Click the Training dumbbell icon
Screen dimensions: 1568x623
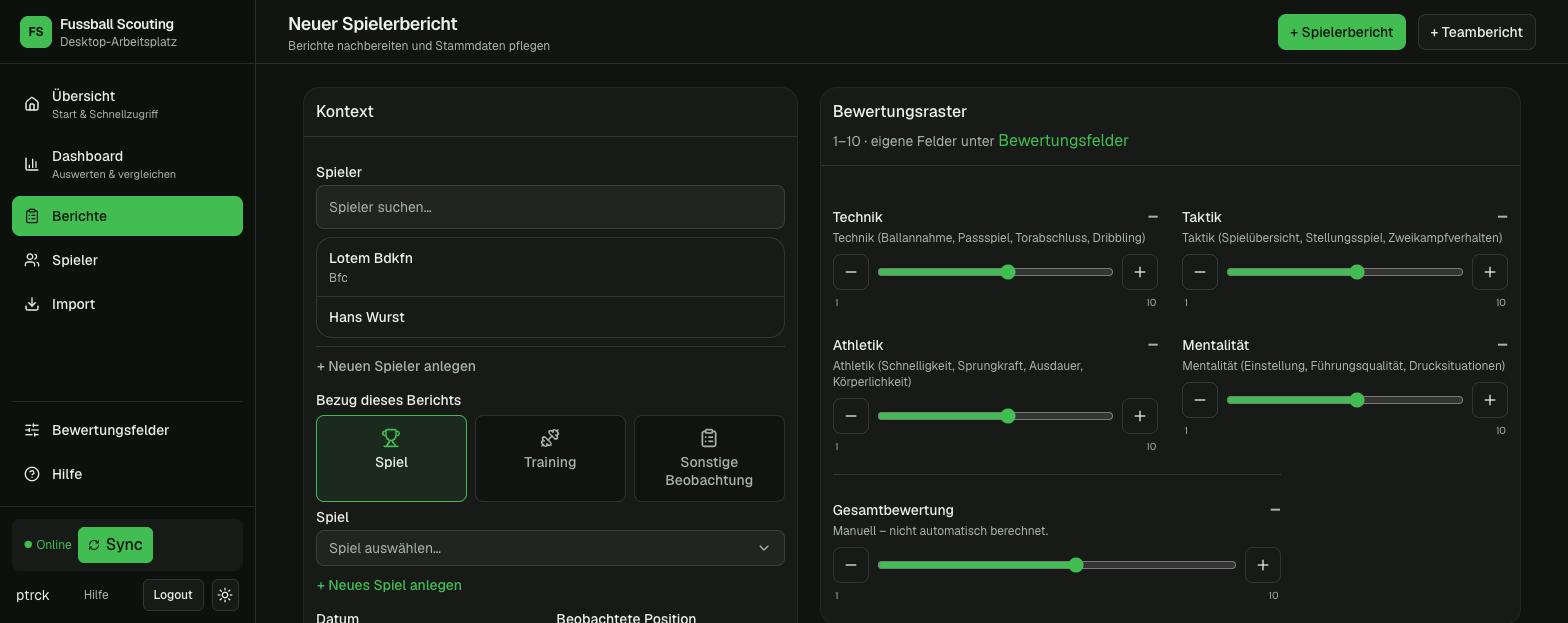[x=550, y=438]
